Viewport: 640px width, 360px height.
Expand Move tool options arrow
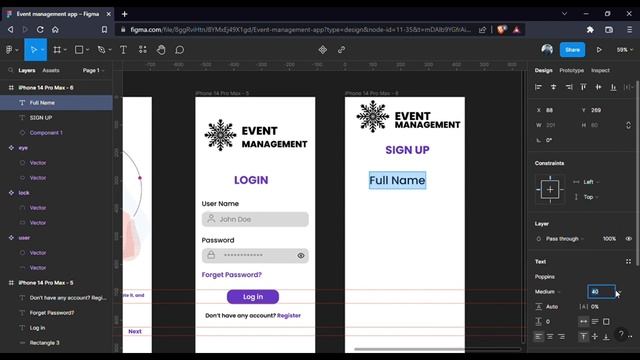click(x=42, y=50)
